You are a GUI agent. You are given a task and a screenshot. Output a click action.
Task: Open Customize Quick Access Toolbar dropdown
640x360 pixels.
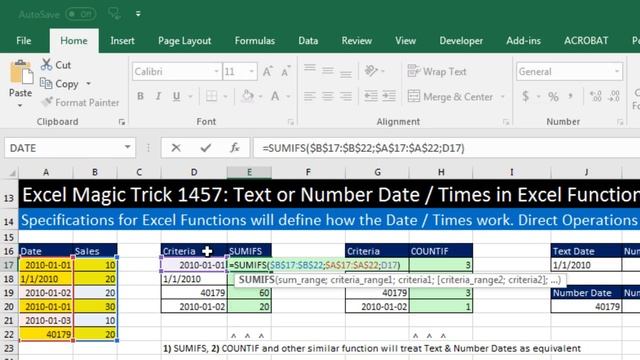pyautogui.click(x=138, y=14)
